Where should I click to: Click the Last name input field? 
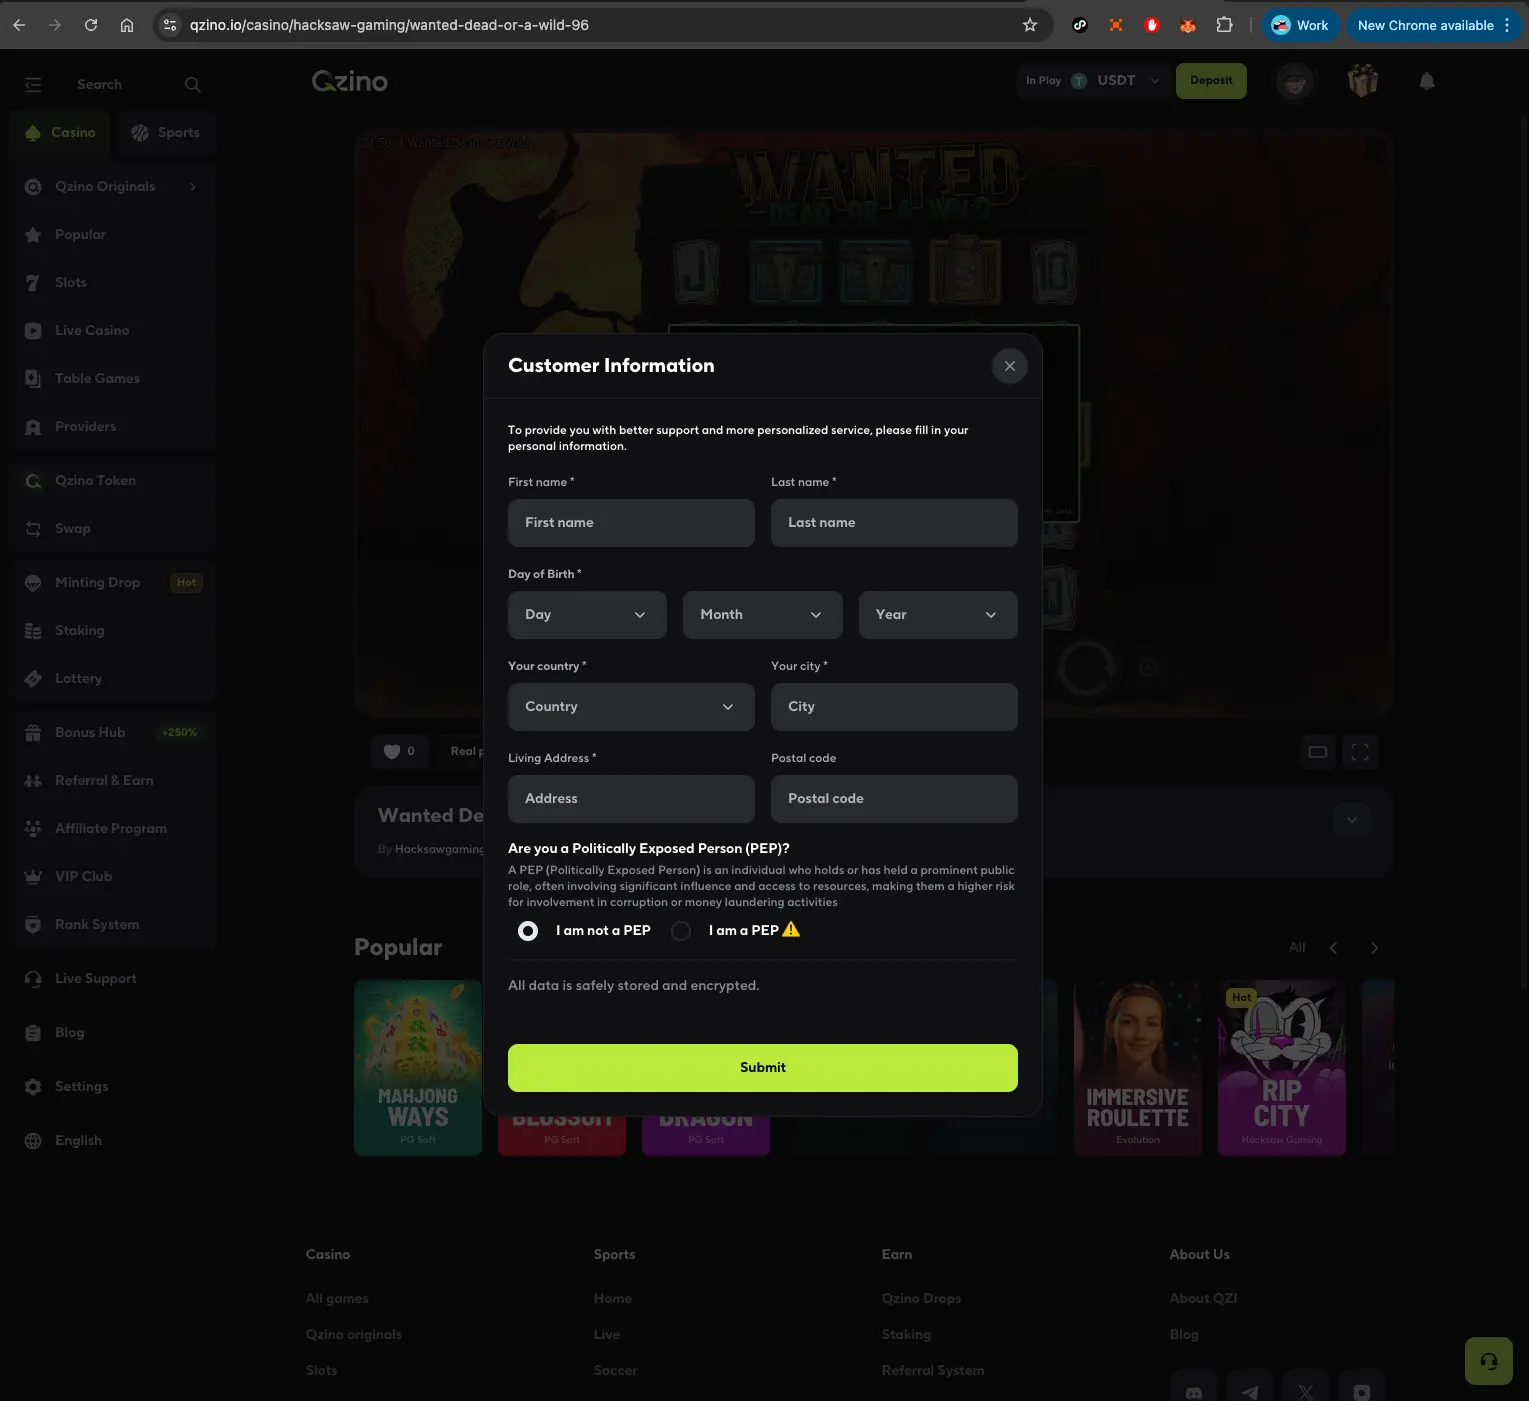tap(894, 523)
